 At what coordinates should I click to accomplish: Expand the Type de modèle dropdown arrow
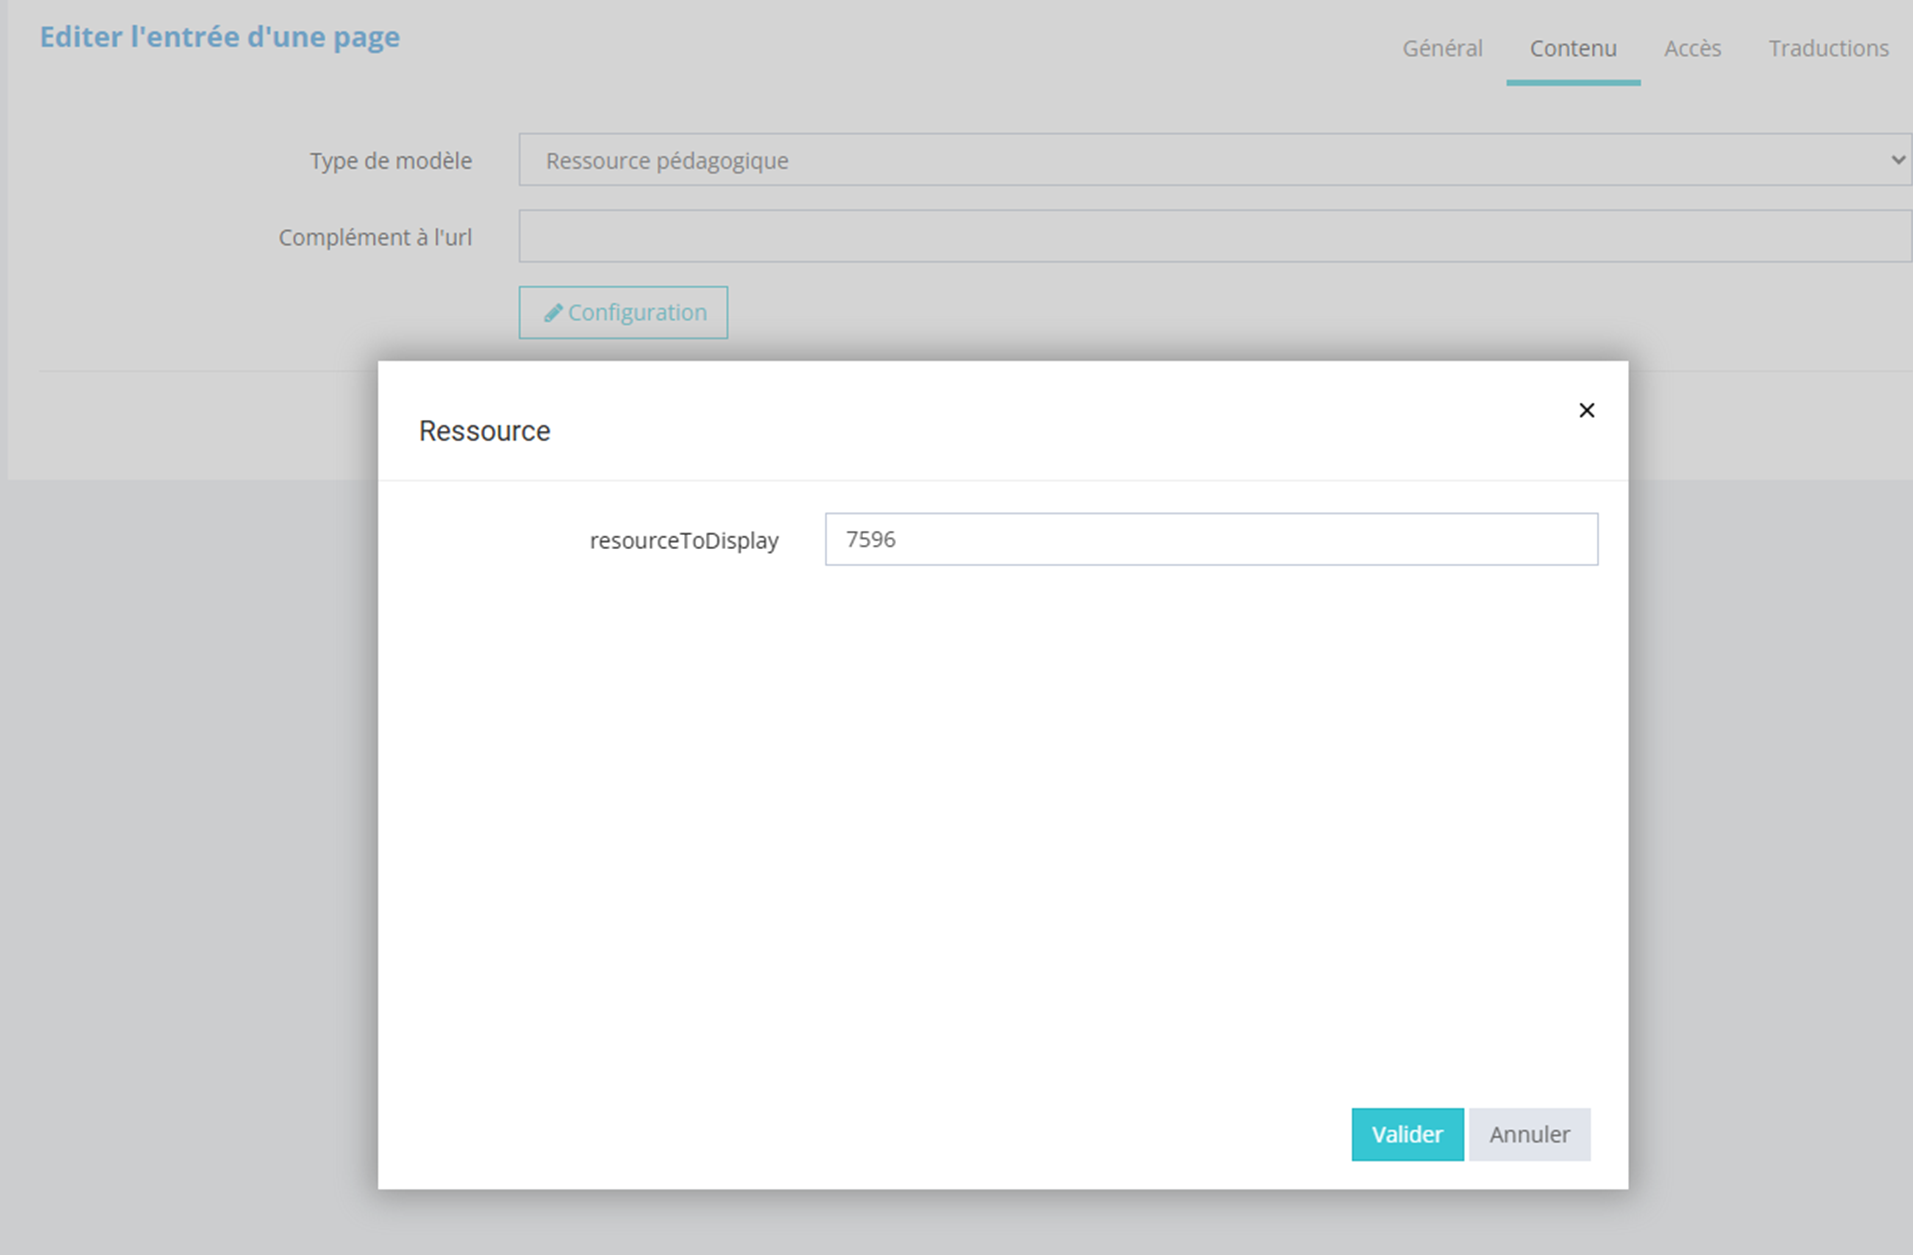[x=1896, y=160]
